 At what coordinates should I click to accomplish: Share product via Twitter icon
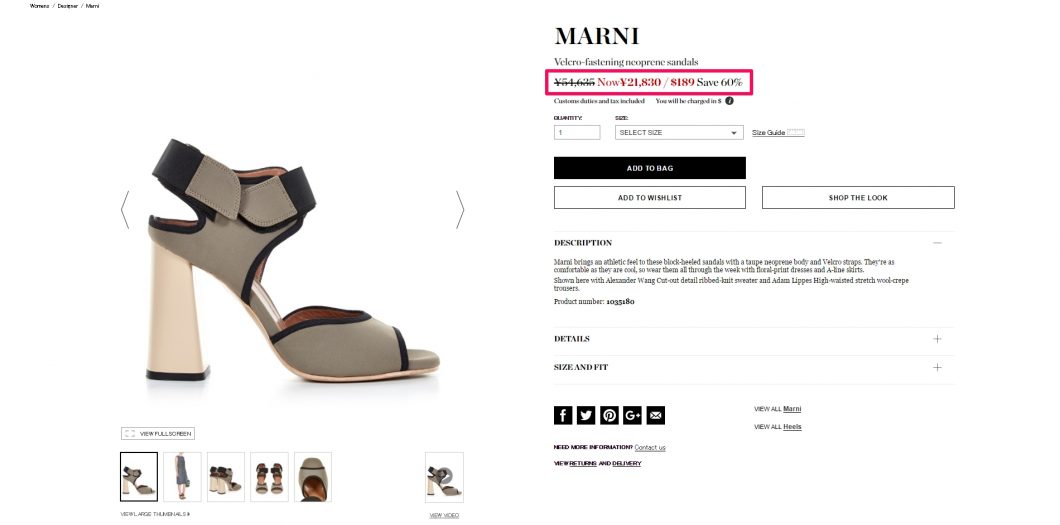(586, 416)
